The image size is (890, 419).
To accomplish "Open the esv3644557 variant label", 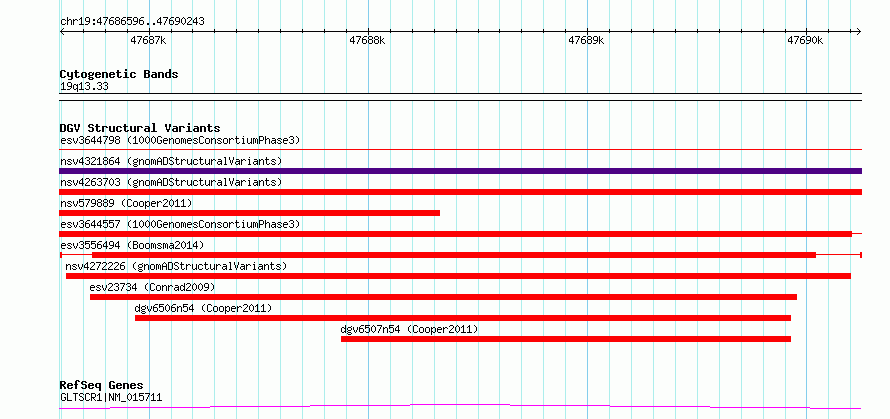I will coord(180,224).
